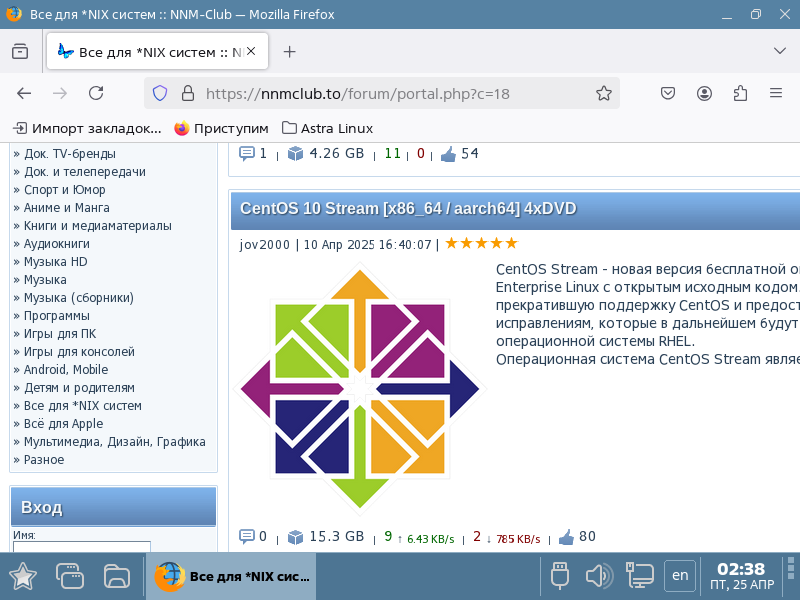
Task: Click the address bar URL
Action: point(358,93)
